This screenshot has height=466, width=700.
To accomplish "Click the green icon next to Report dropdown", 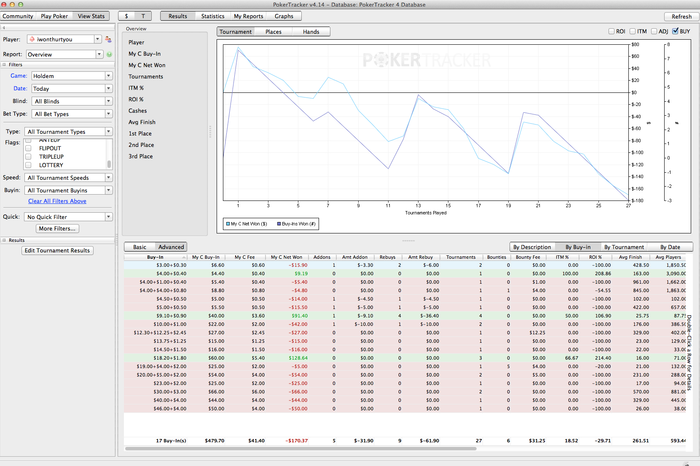I will [109, 54].
